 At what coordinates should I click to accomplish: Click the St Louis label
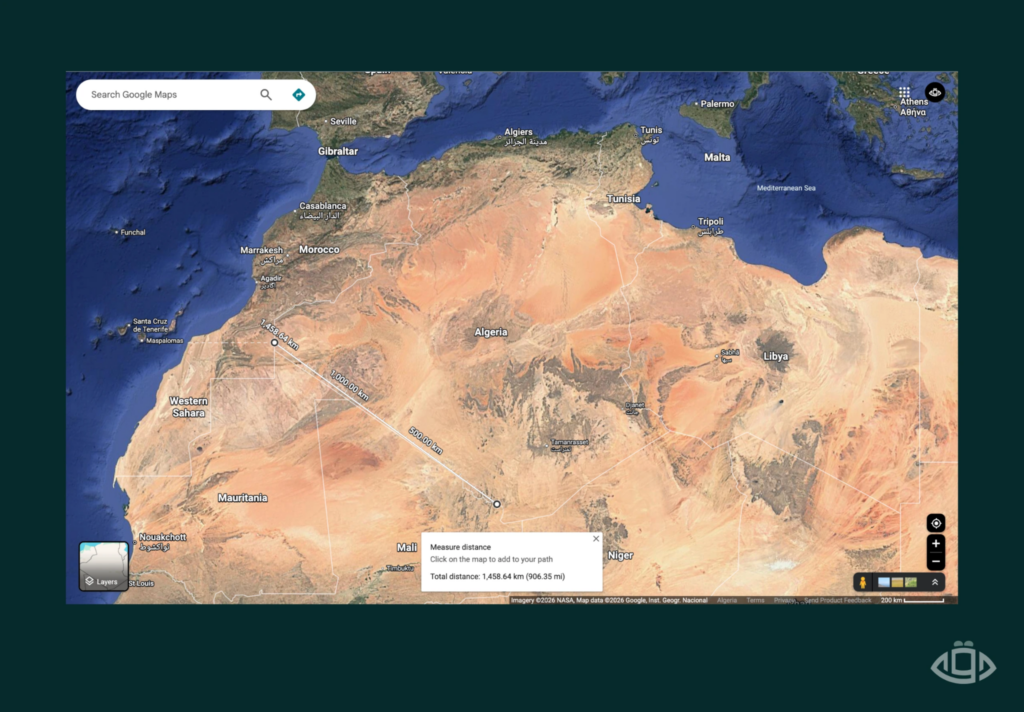point(141,583)
